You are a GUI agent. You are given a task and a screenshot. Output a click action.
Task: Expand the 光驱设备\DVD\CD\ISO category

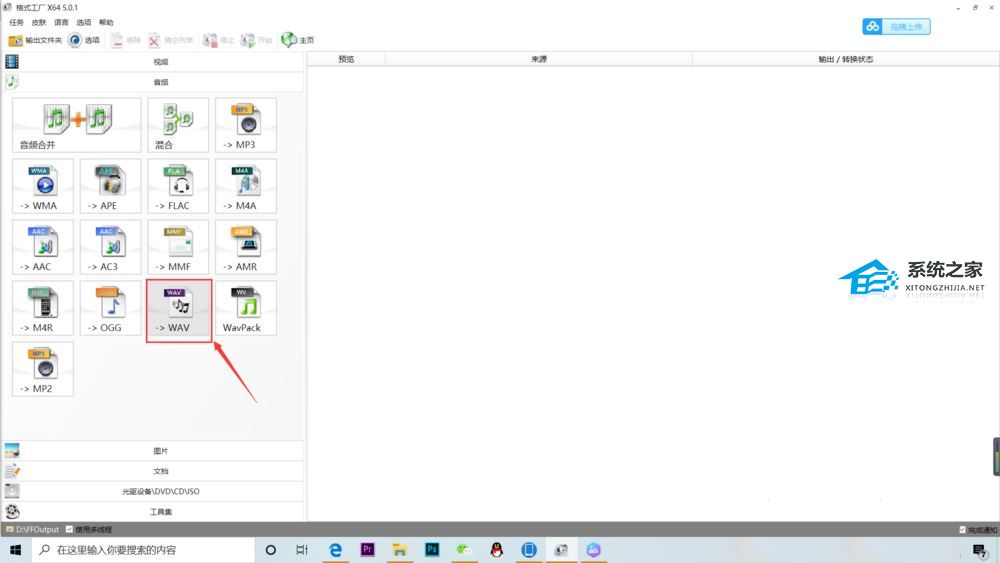(153, 492)
